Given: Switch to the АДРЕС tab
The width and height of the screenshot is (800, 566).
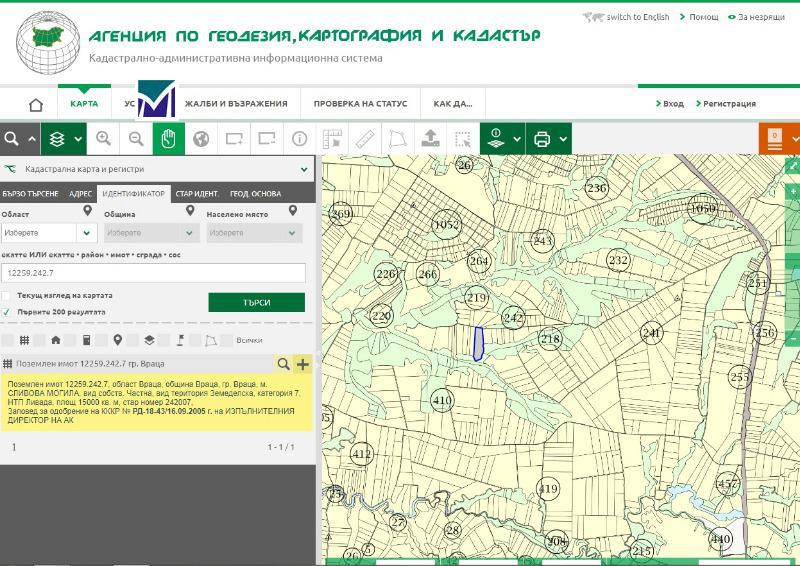Looking at the screenshot, I should pos(81,193).
